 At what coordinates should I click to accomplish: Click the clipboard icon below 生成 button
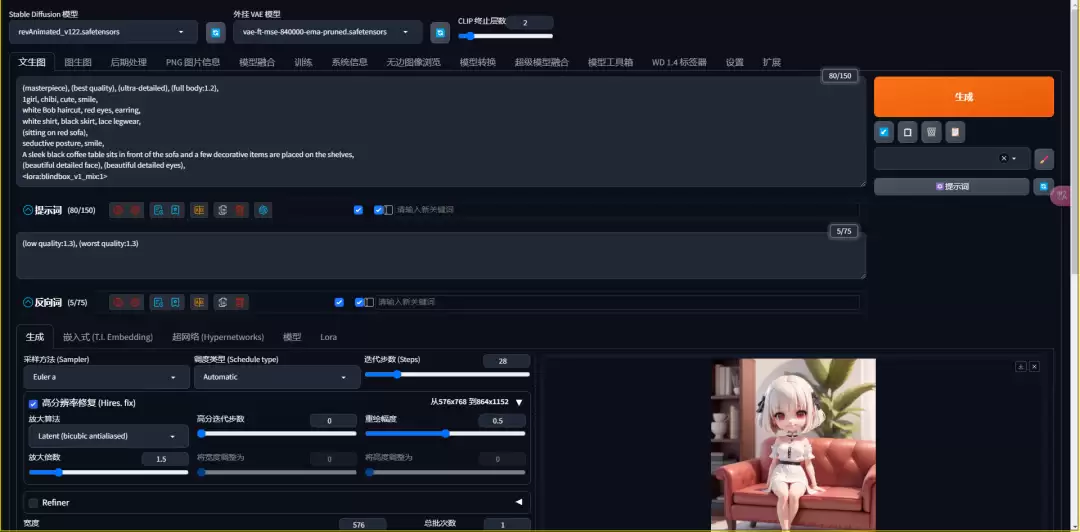[x=955, y=132]
